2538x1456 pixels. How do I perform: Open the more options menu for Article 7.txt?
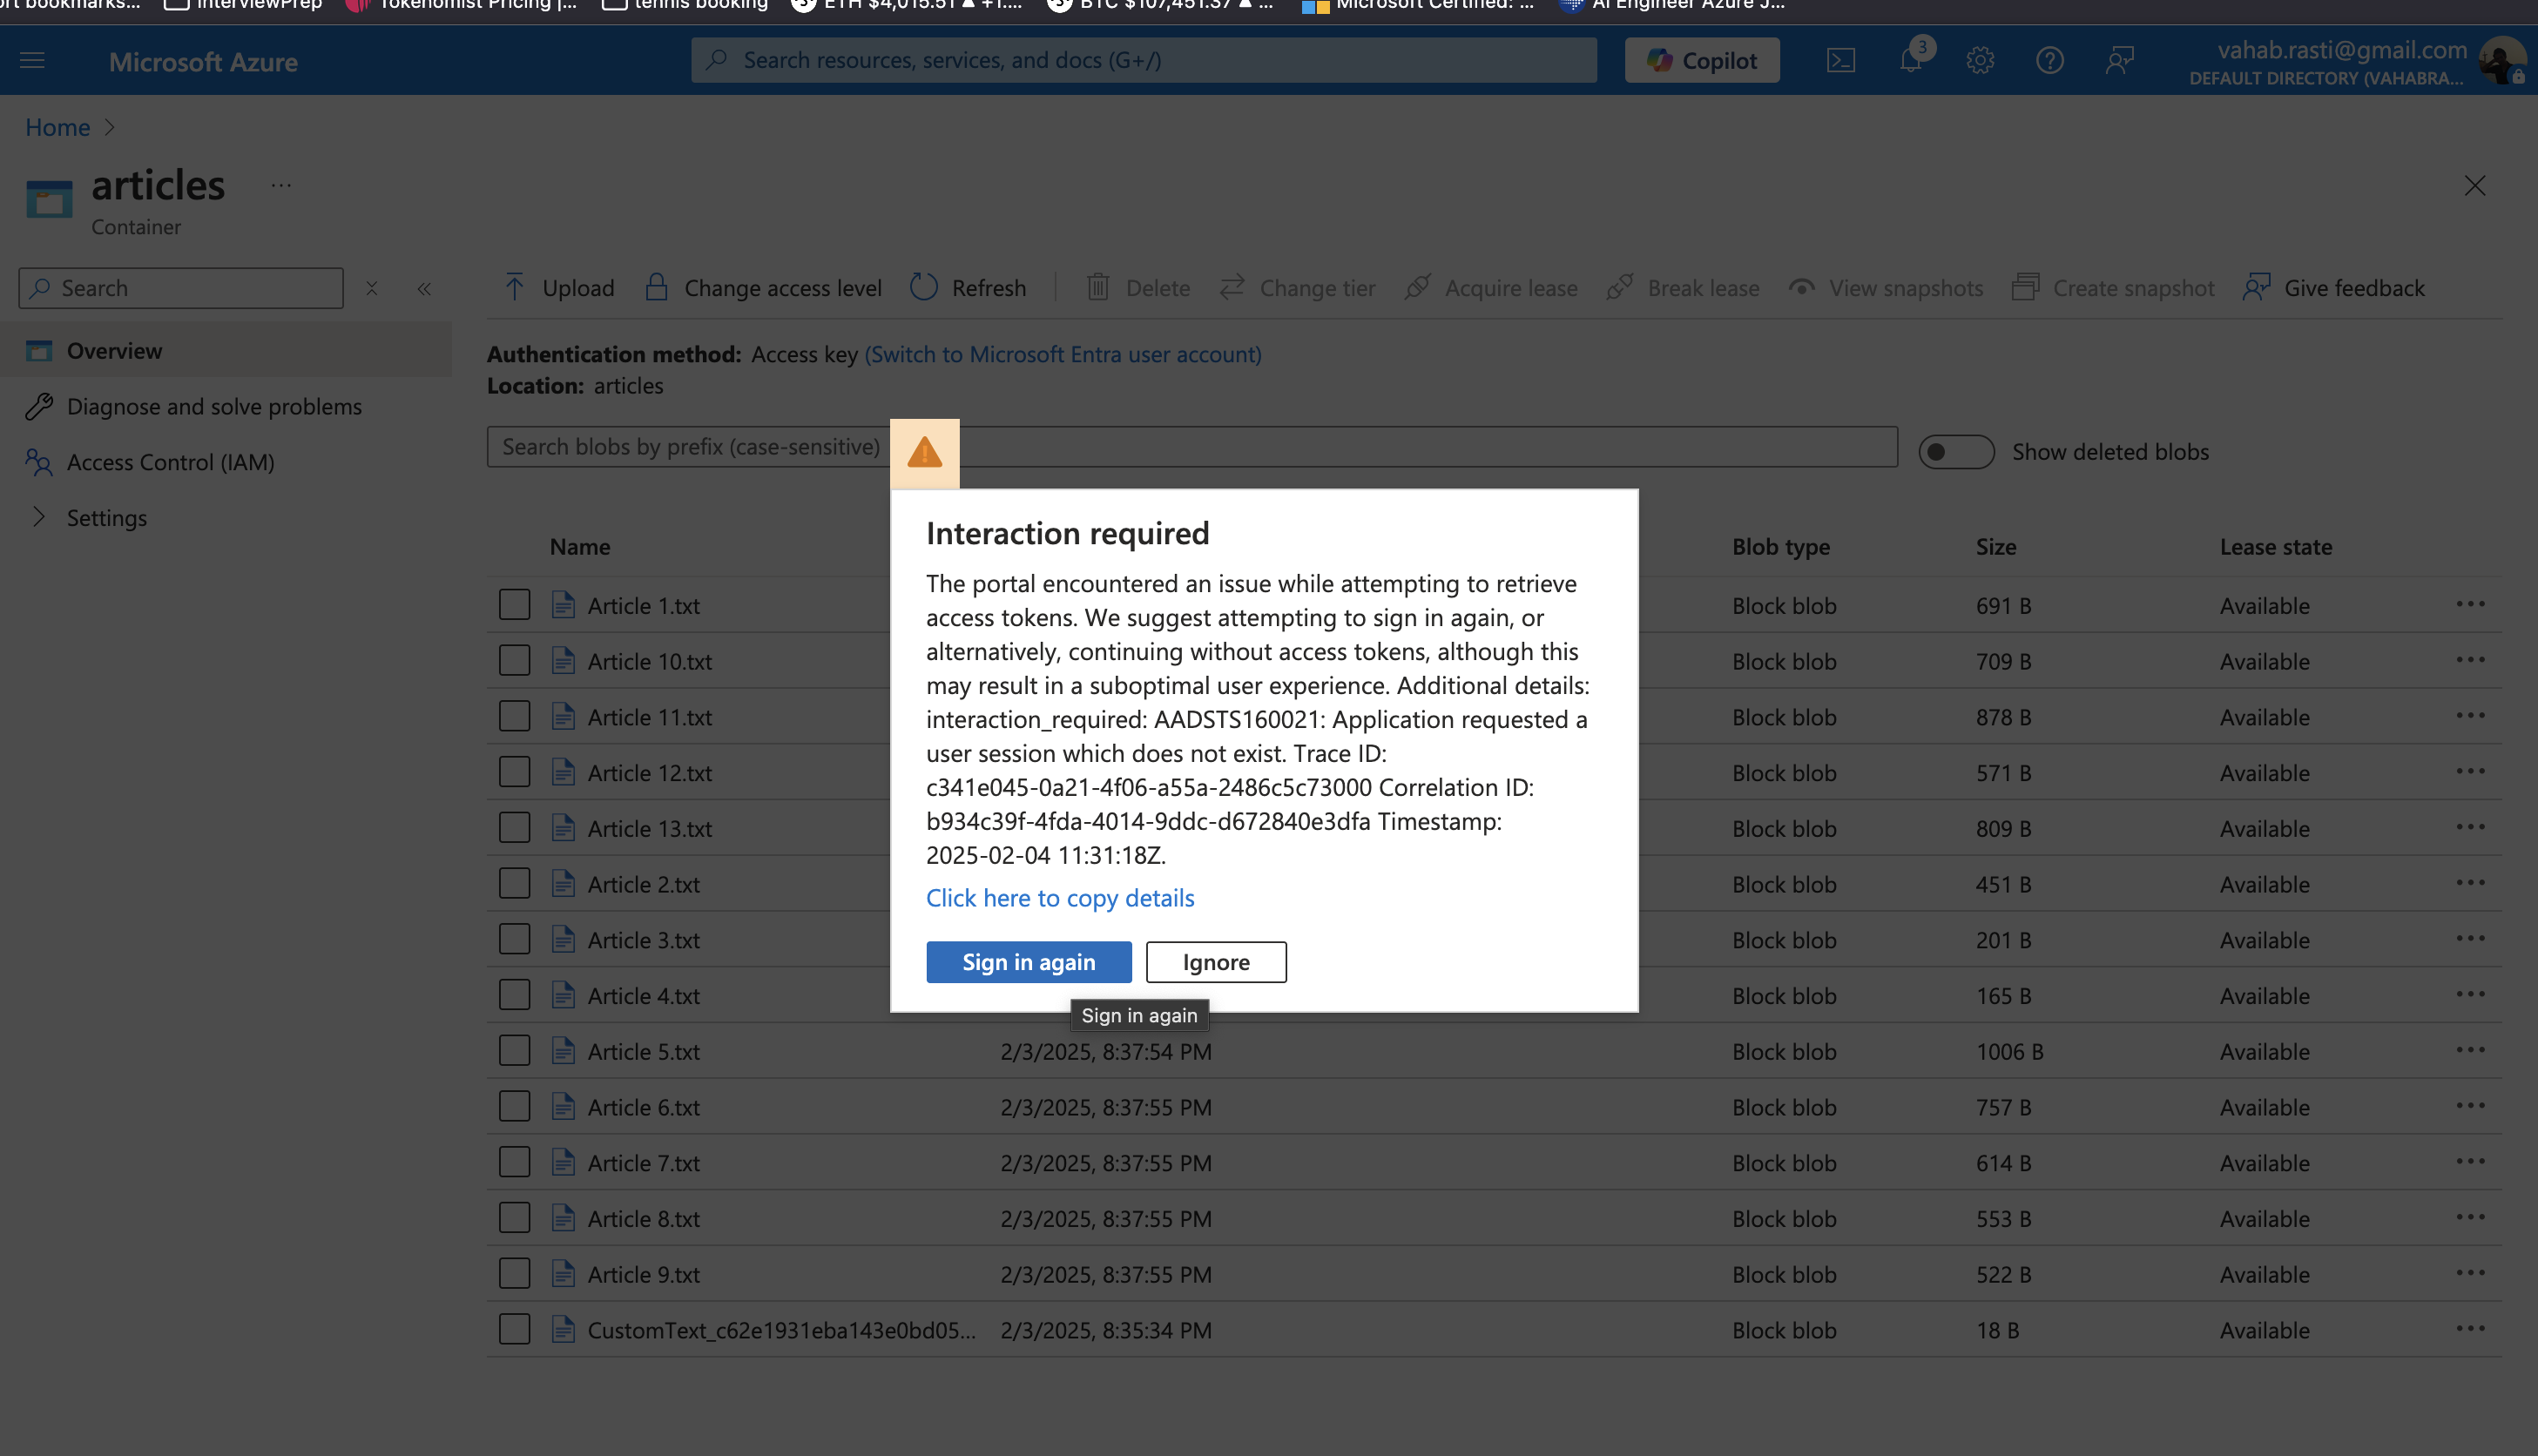[2470, 1161]
